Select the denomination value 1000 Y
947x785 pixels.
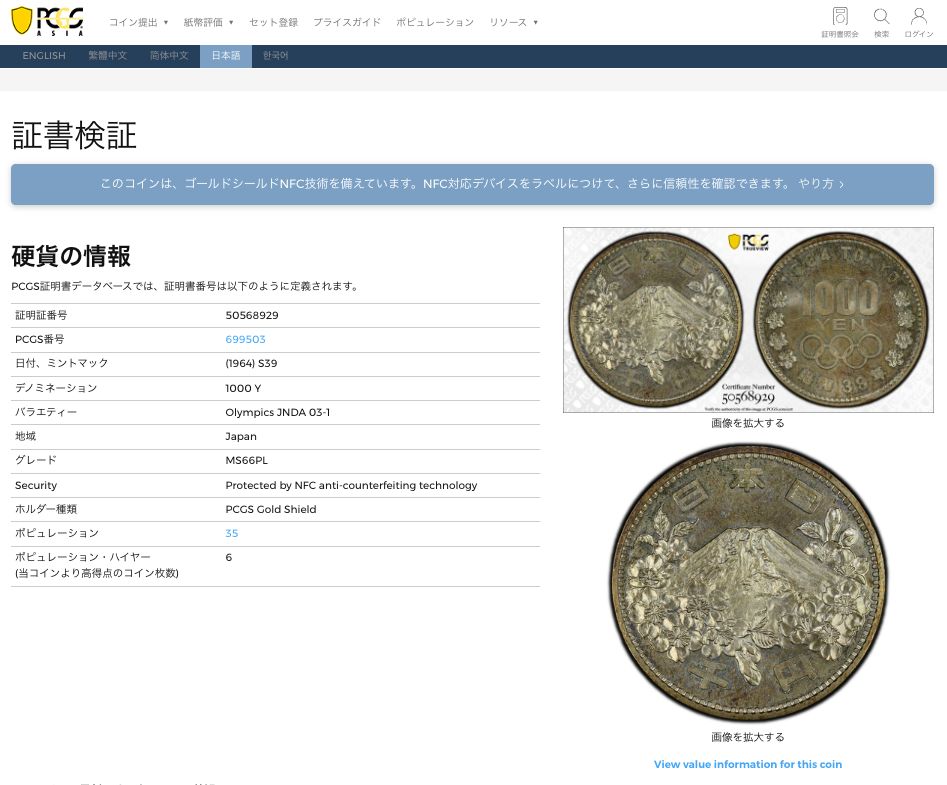243,388
